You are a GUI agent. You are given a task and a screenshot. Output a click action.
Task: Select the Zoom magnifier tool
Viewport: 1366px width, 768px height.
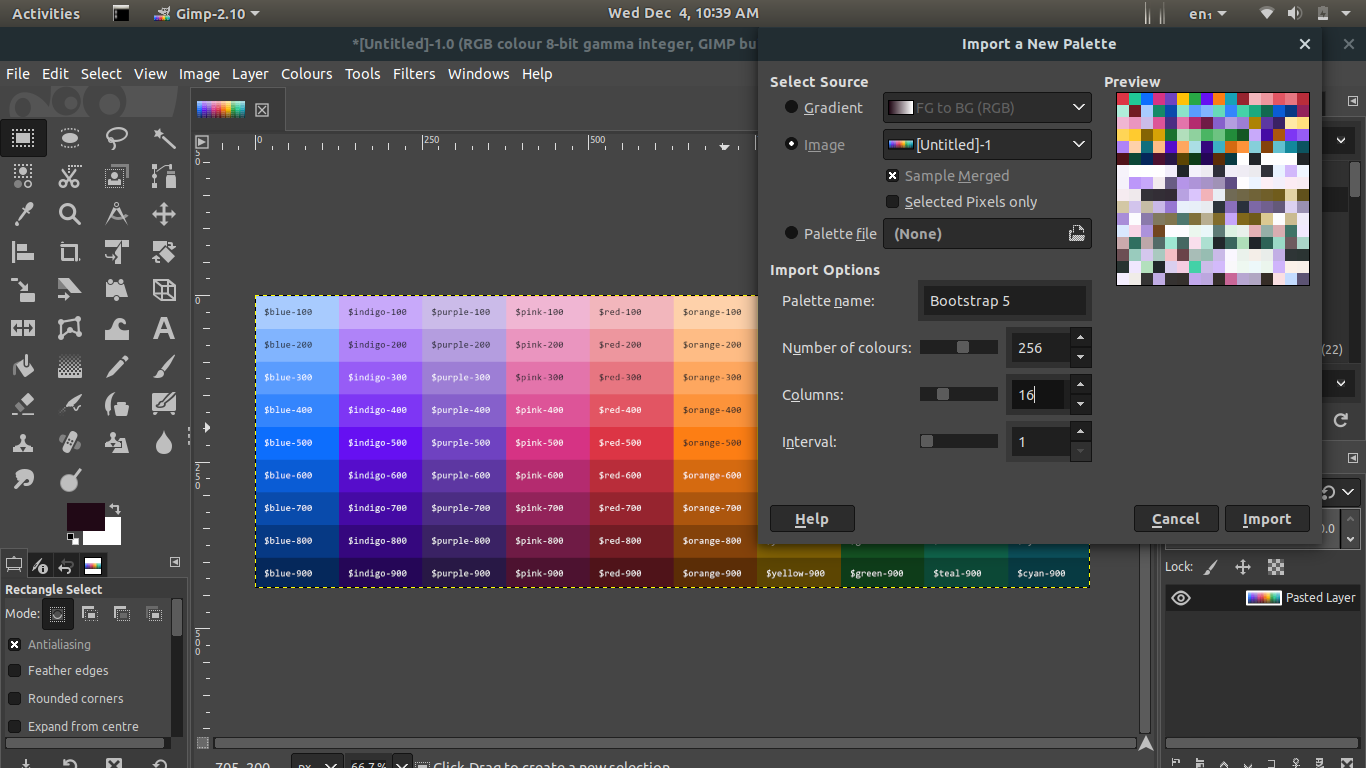tap(70, 213)
